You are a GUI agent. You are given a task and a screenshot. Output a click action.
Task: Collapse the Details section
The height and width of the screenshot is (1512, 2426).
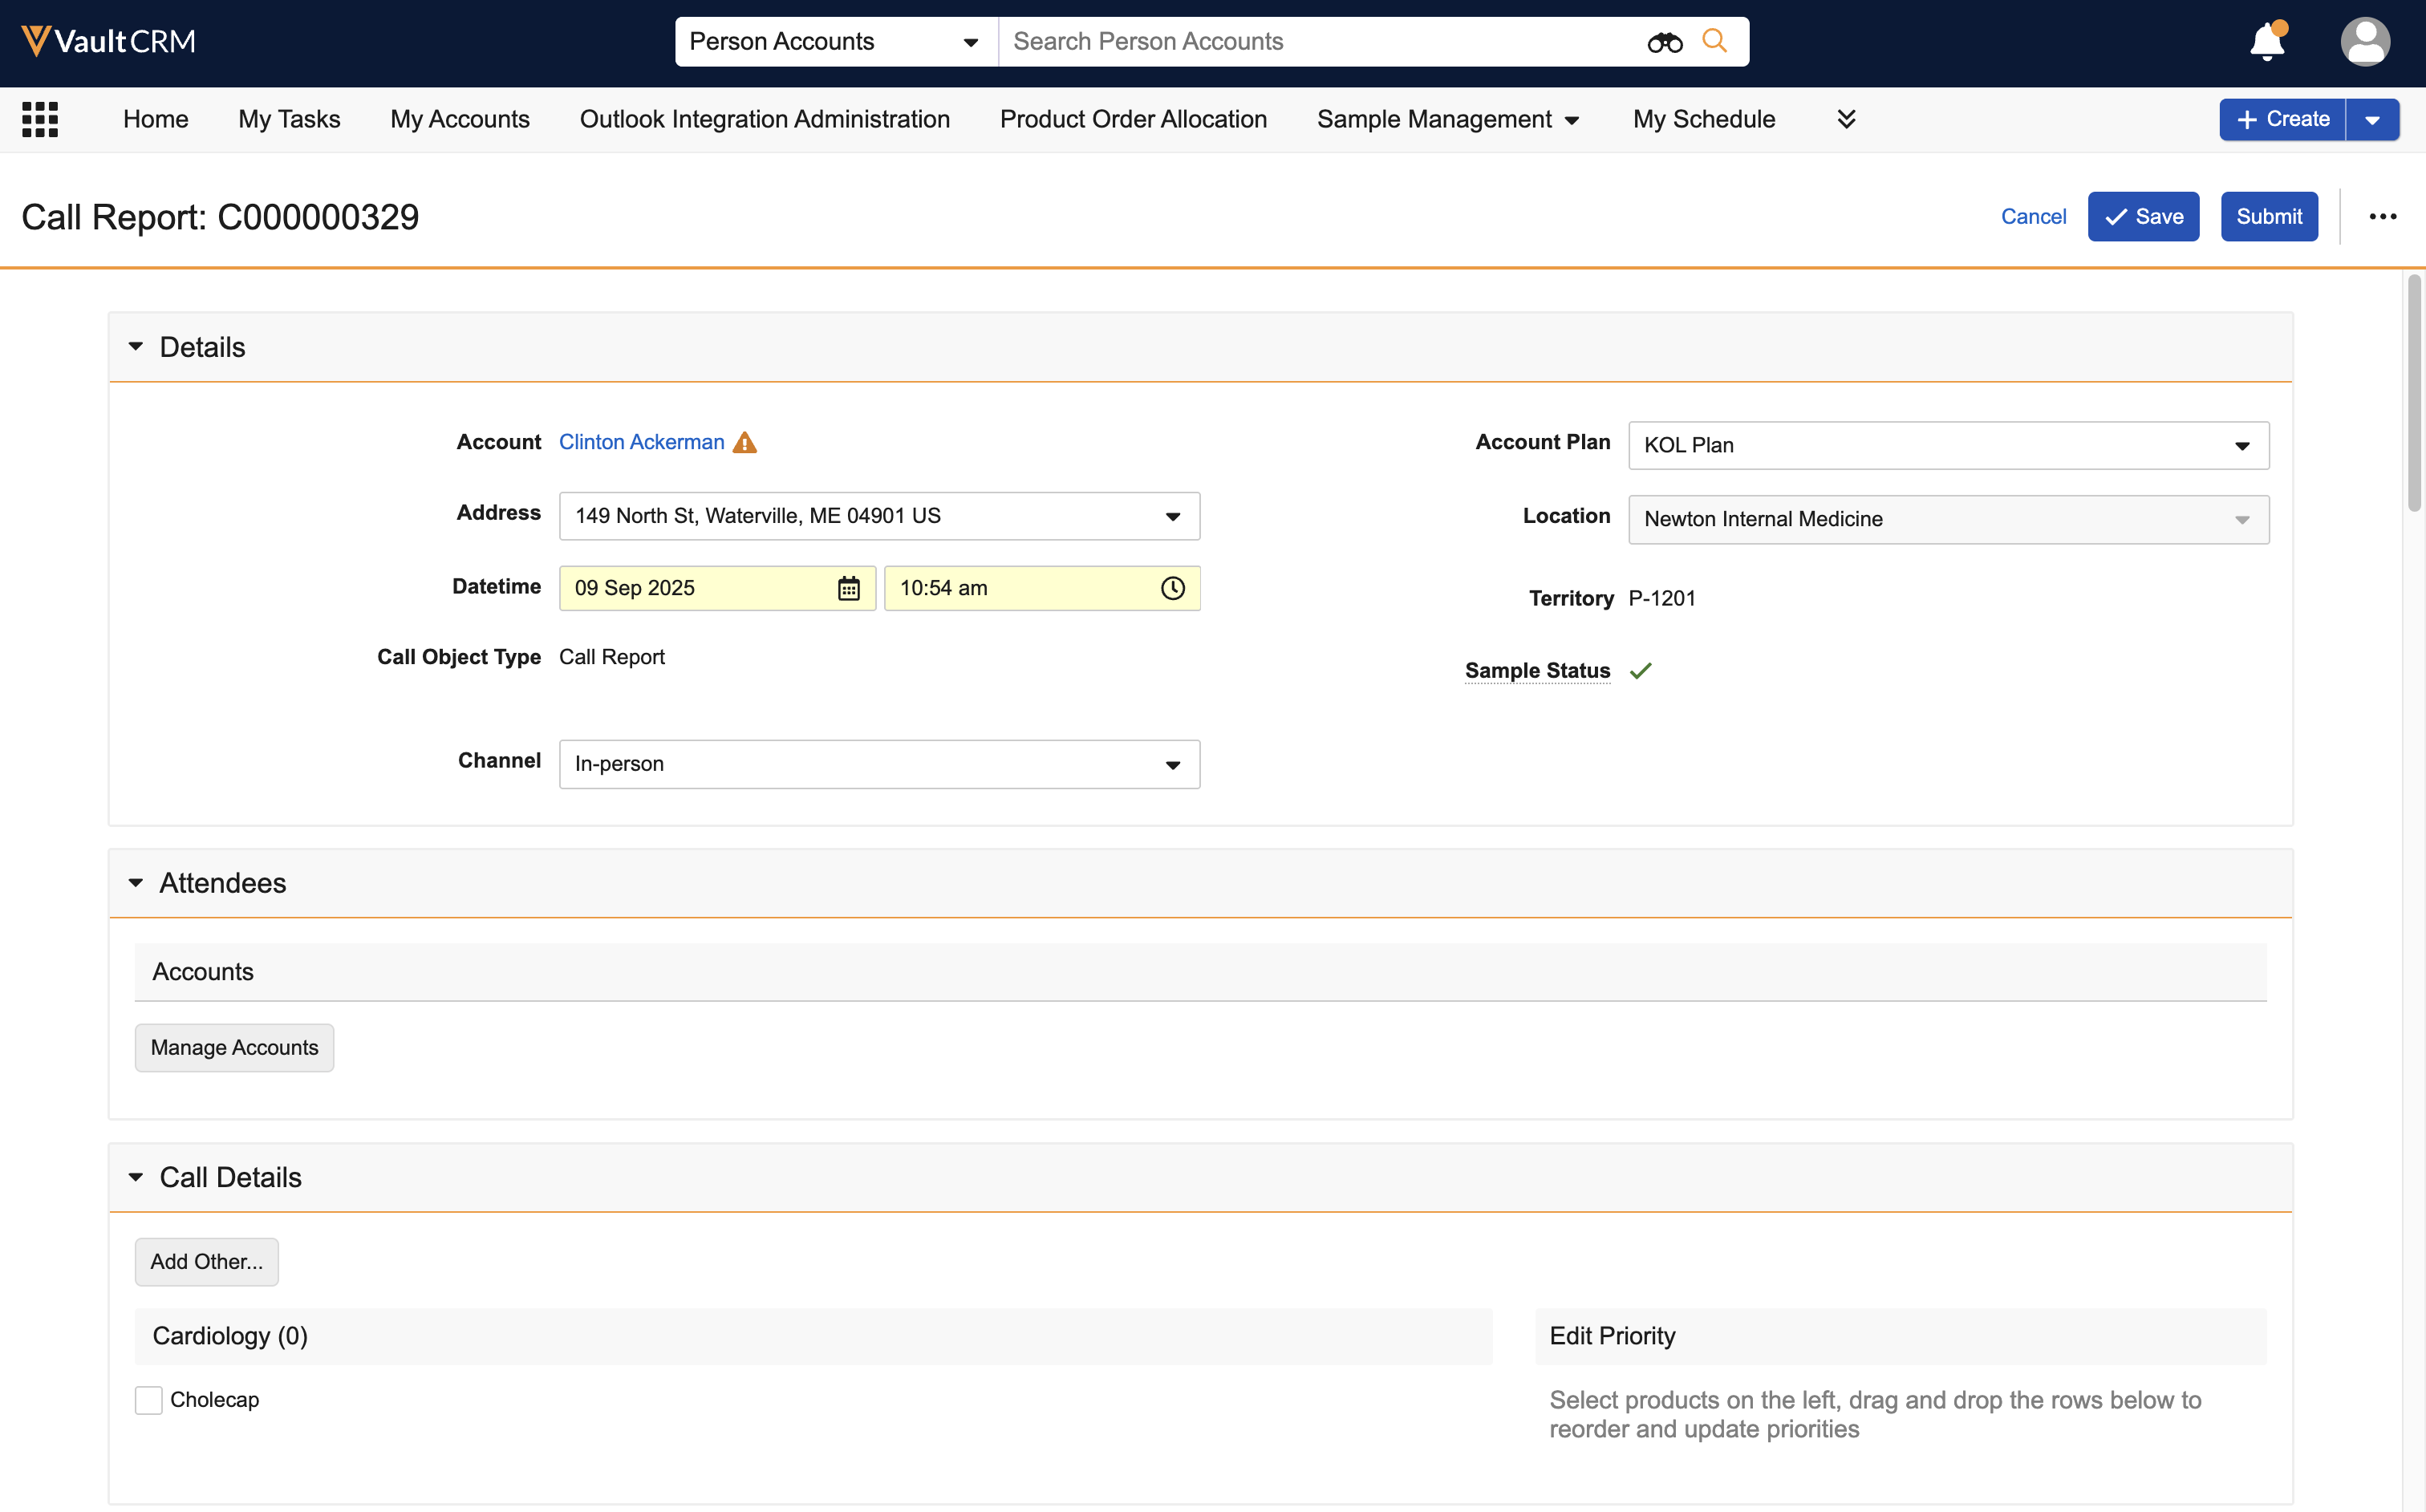[x=136, y=347]
